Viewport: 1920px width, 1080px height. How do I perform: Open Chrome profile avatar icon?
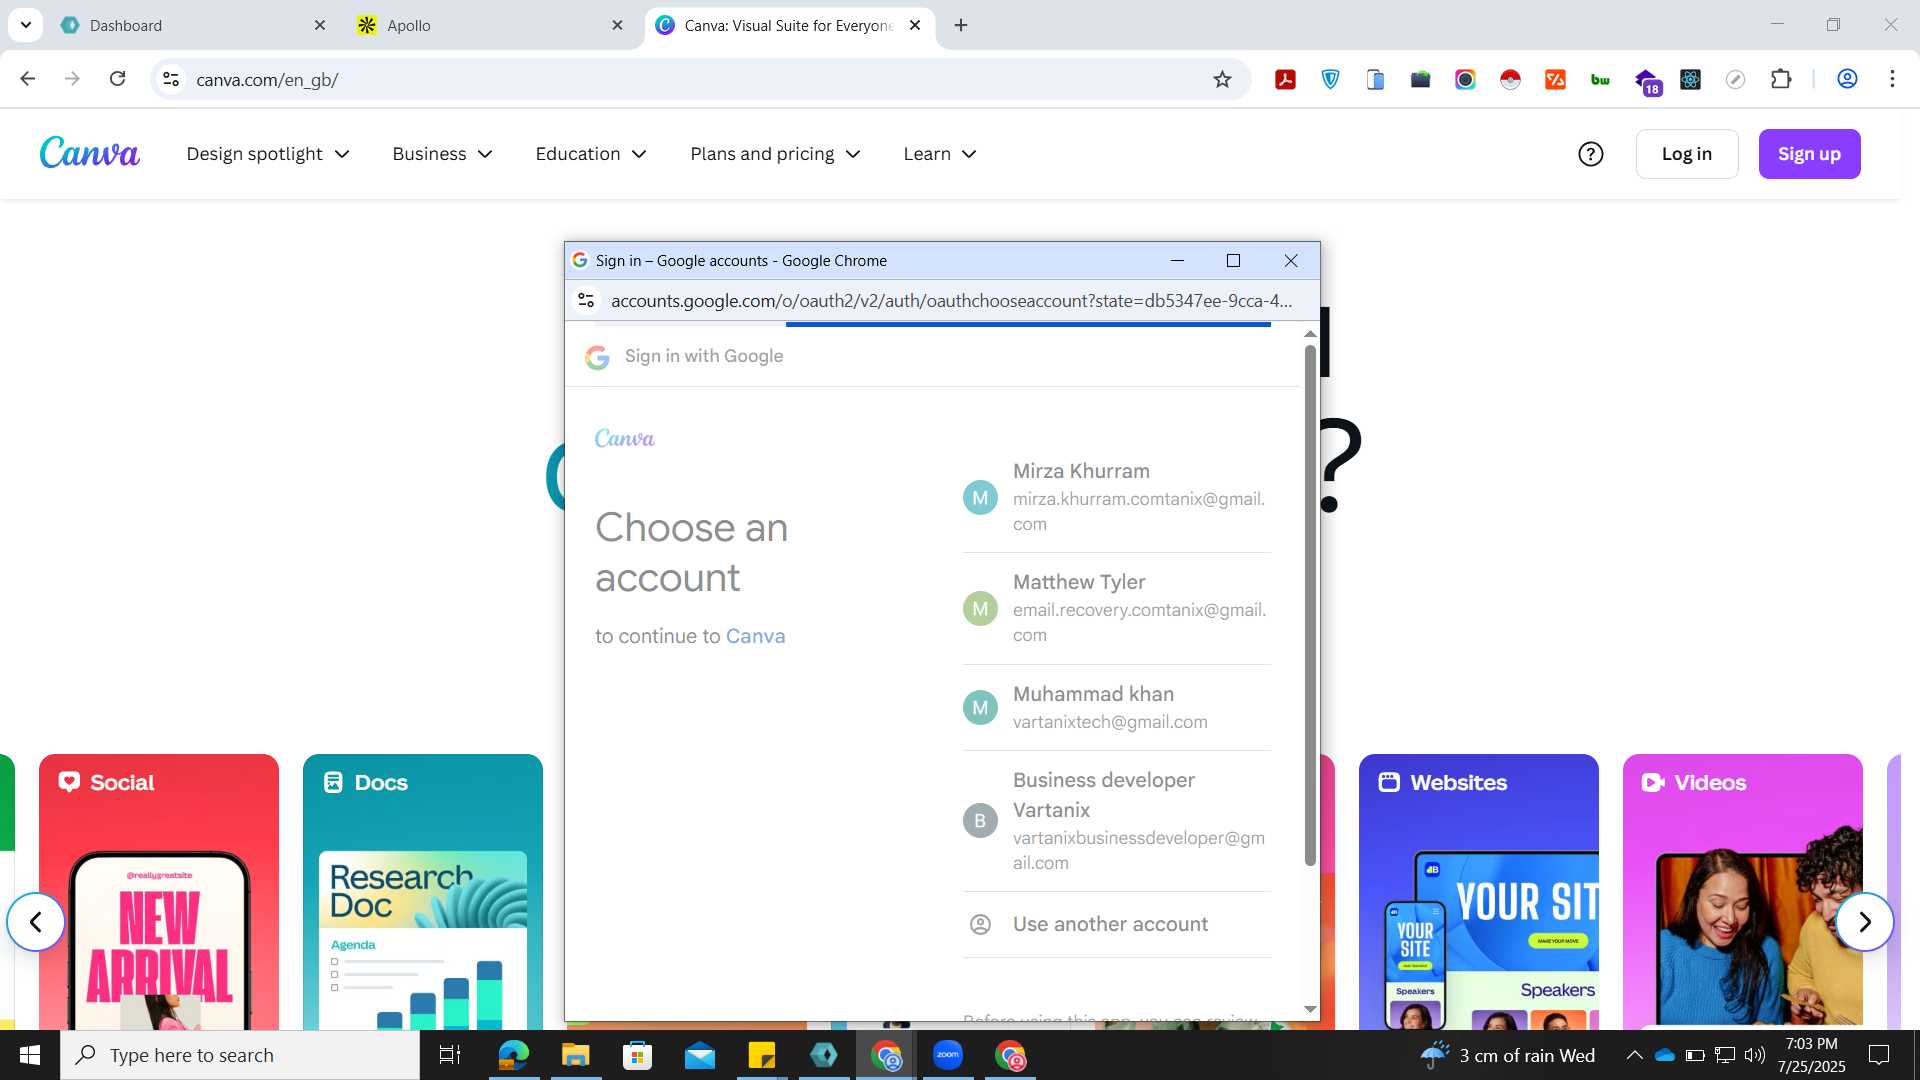pyautogui.click(x=1847, y=79)
